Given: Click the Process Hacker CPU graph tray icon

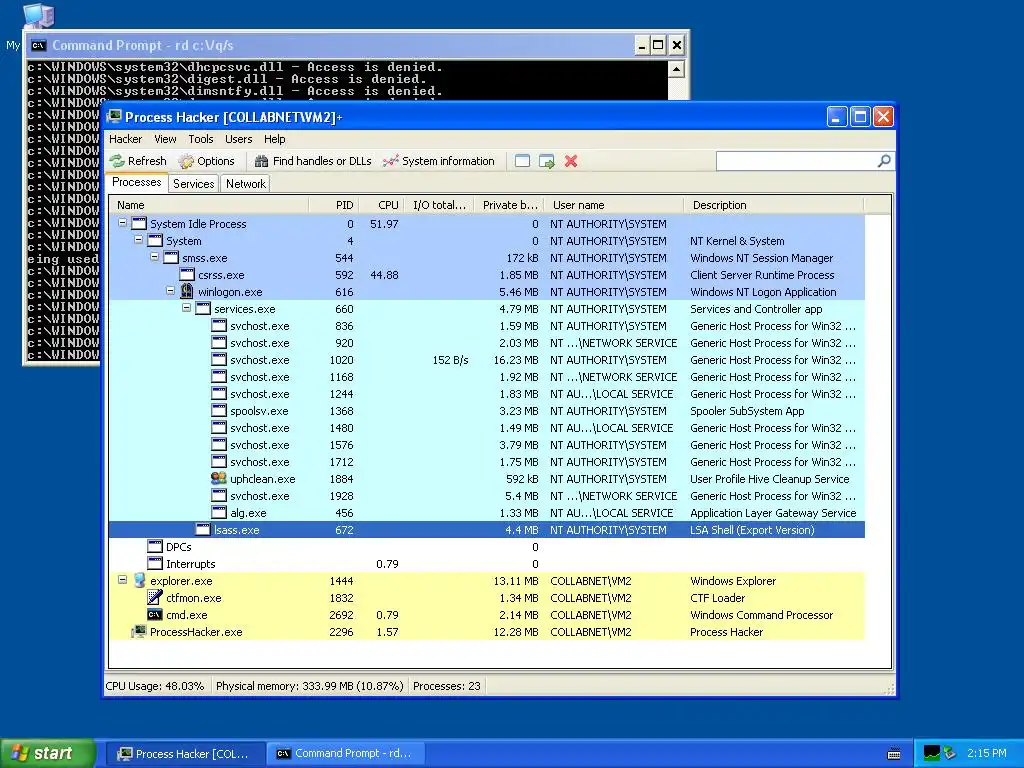Looking at the screenshot, I should click(932, 754).
